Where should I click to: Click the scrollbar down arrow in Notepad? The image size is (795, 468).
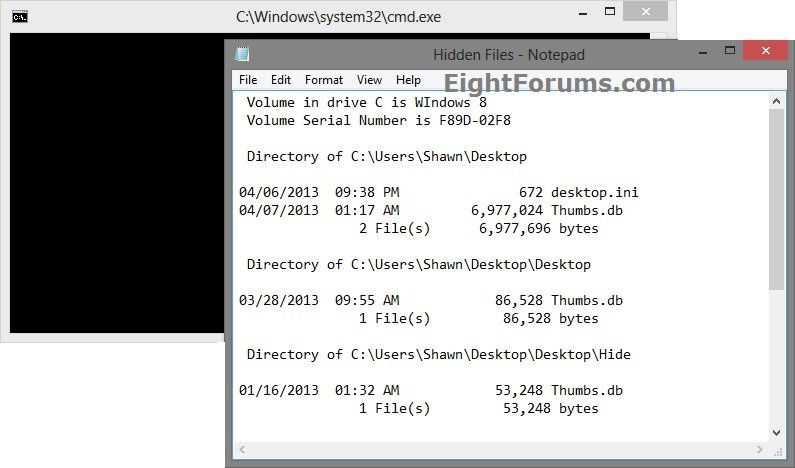777,431
